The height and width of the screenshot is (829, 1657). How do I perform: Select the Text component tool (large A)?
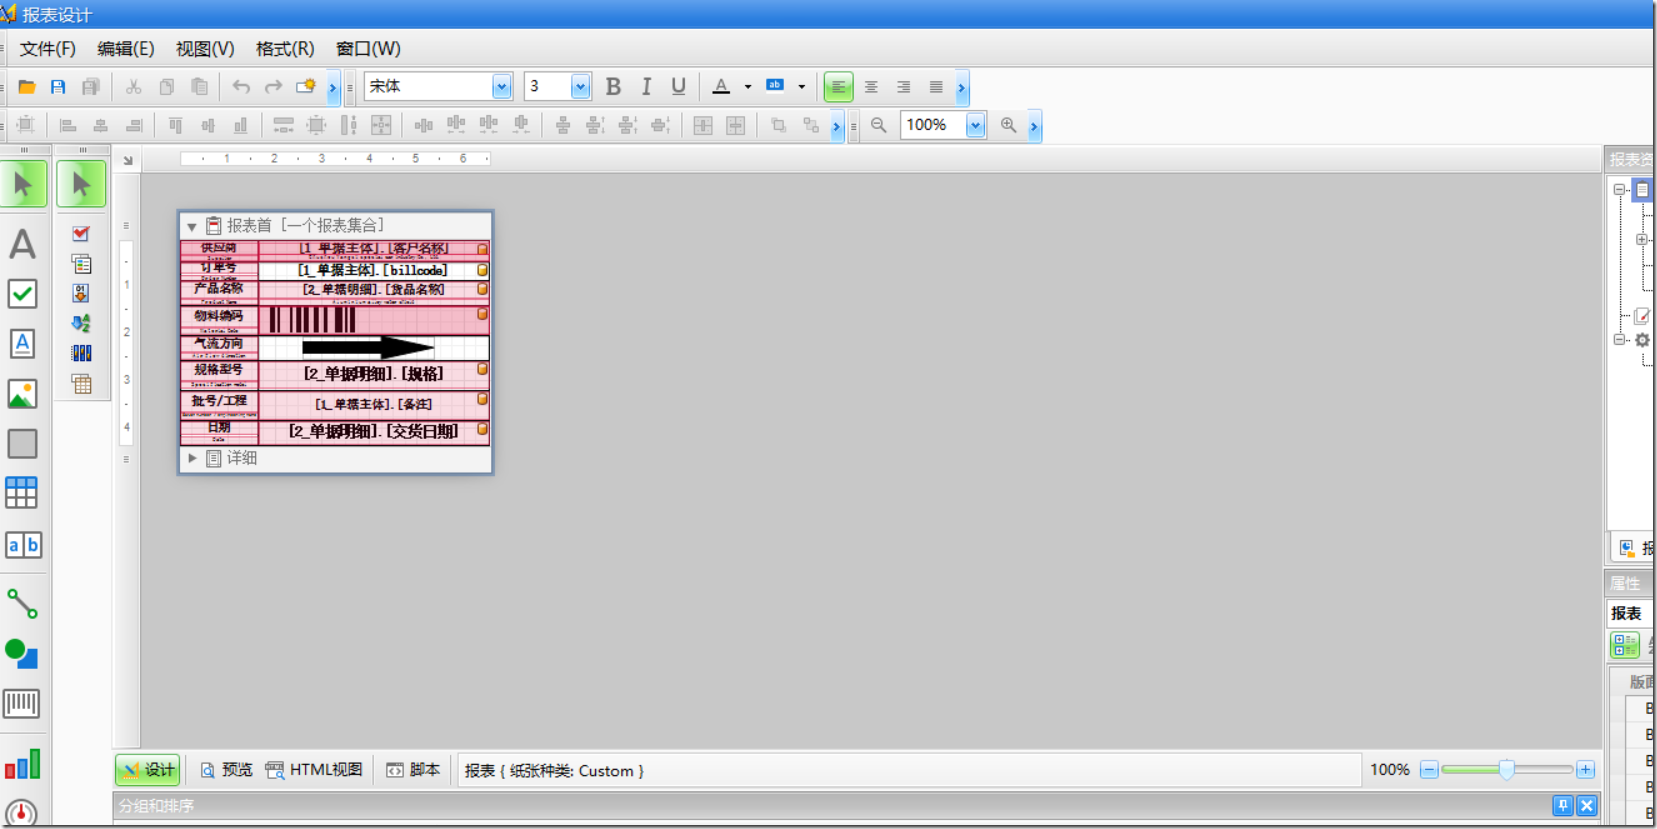tap(22, 244)
